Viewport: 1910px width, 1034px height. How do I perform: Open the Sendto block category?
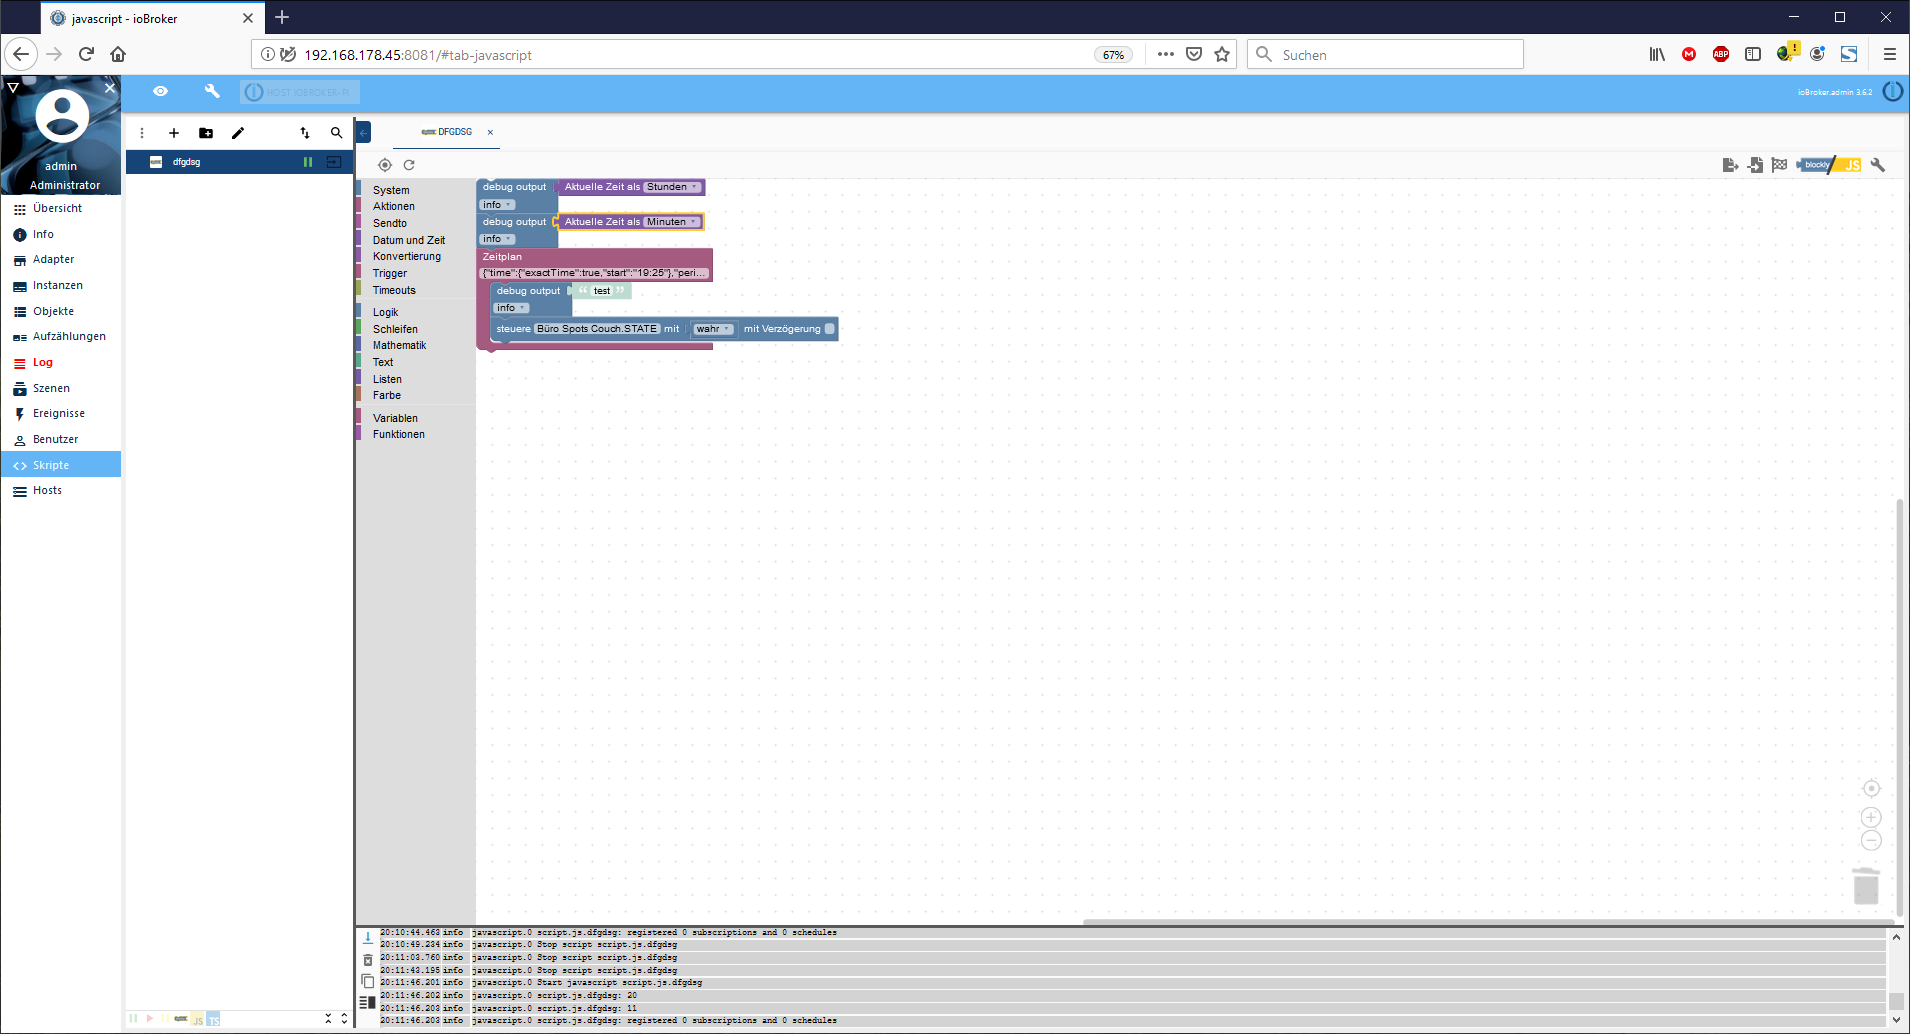(x=390, y=224)
